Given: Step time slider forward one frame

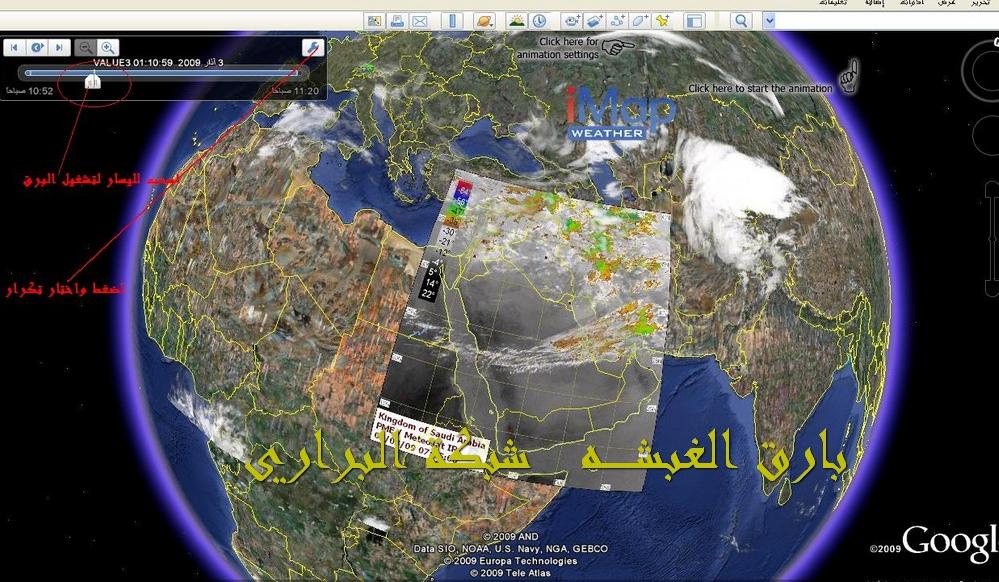Looking at the screenshot, I should tap(59, 47).
